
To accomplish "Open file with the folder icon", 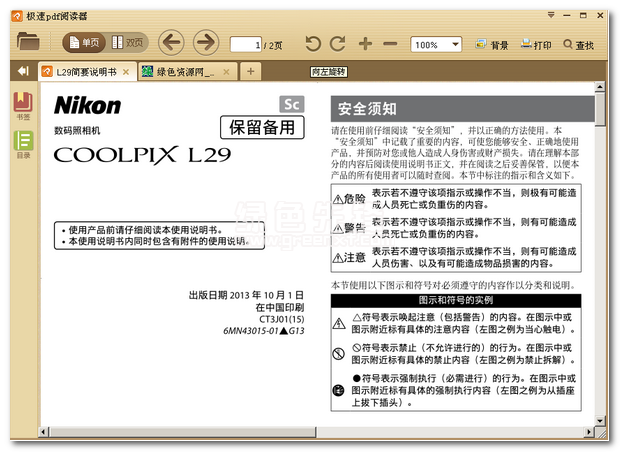I will coord(28,42).
